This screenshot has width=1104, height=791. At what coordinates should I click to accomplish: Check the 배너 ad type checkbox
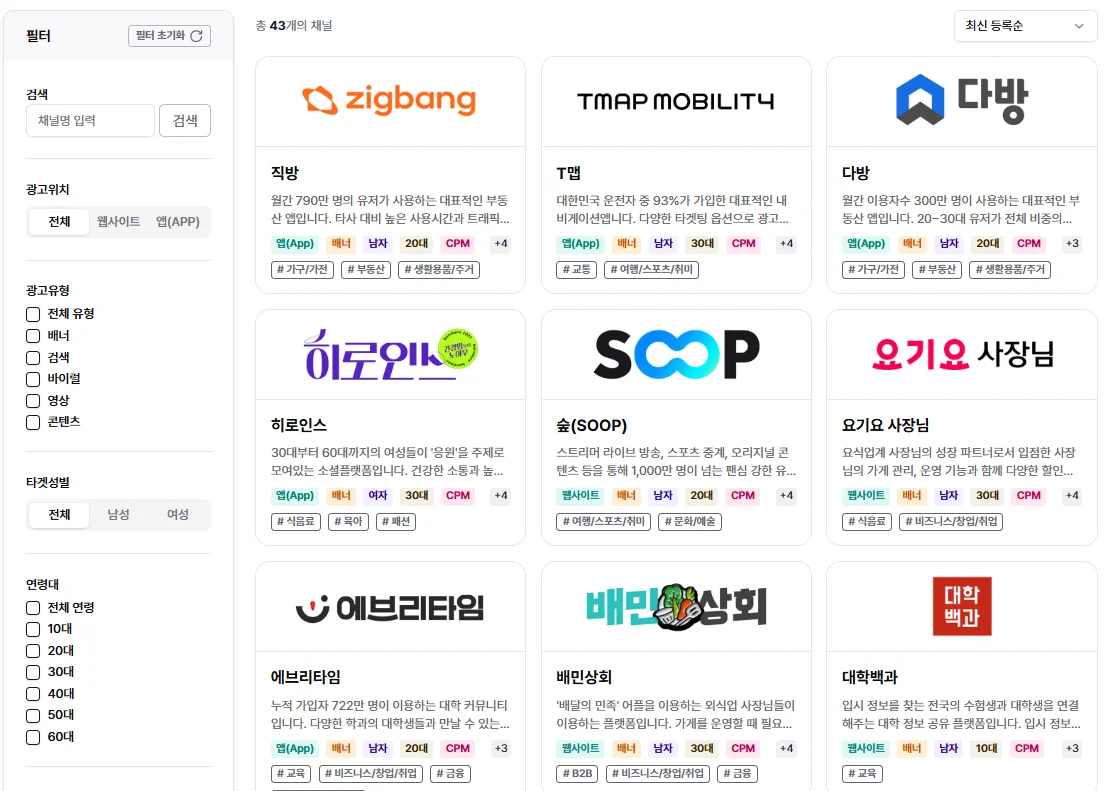click(33, 336)
